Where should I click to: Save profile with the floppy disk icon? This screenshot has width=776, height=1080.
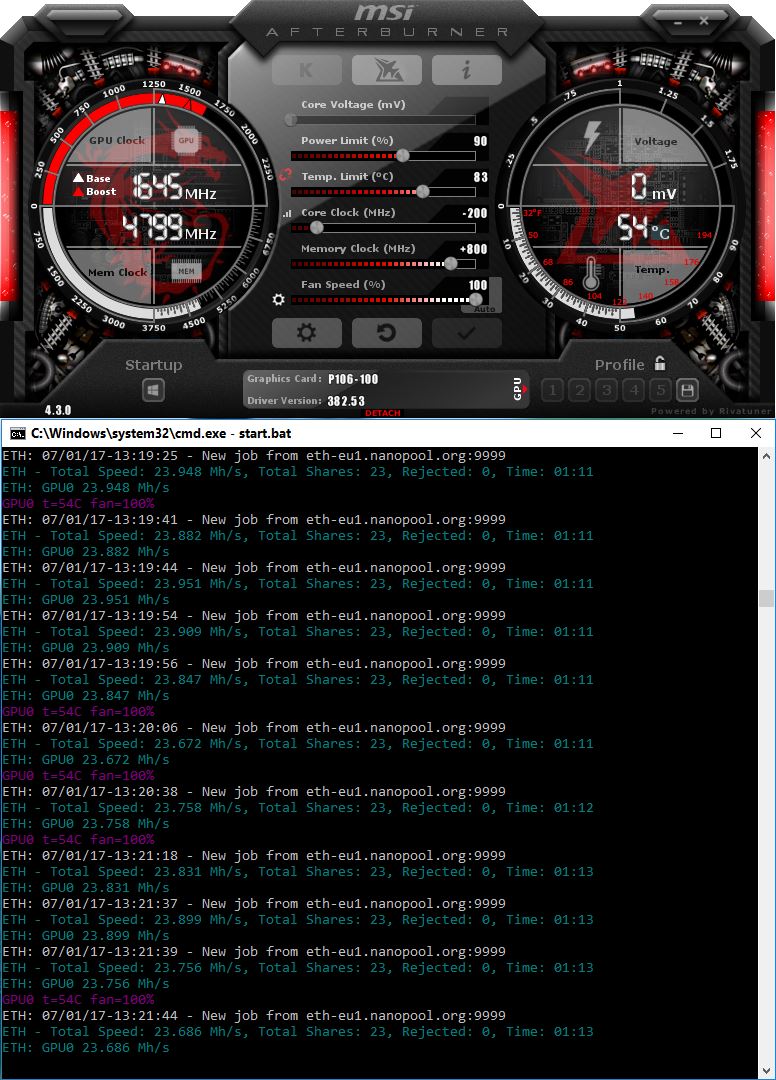point(686,391)
